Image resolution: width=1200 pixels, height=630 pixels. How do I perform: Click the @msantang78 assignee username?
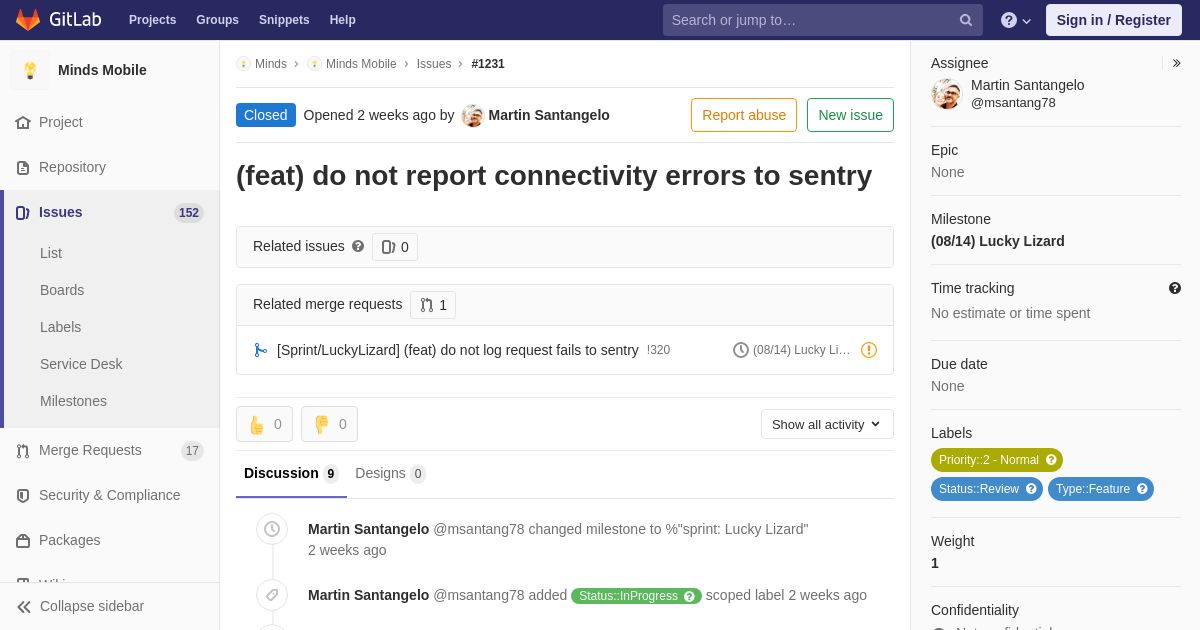pos(1013,102)
